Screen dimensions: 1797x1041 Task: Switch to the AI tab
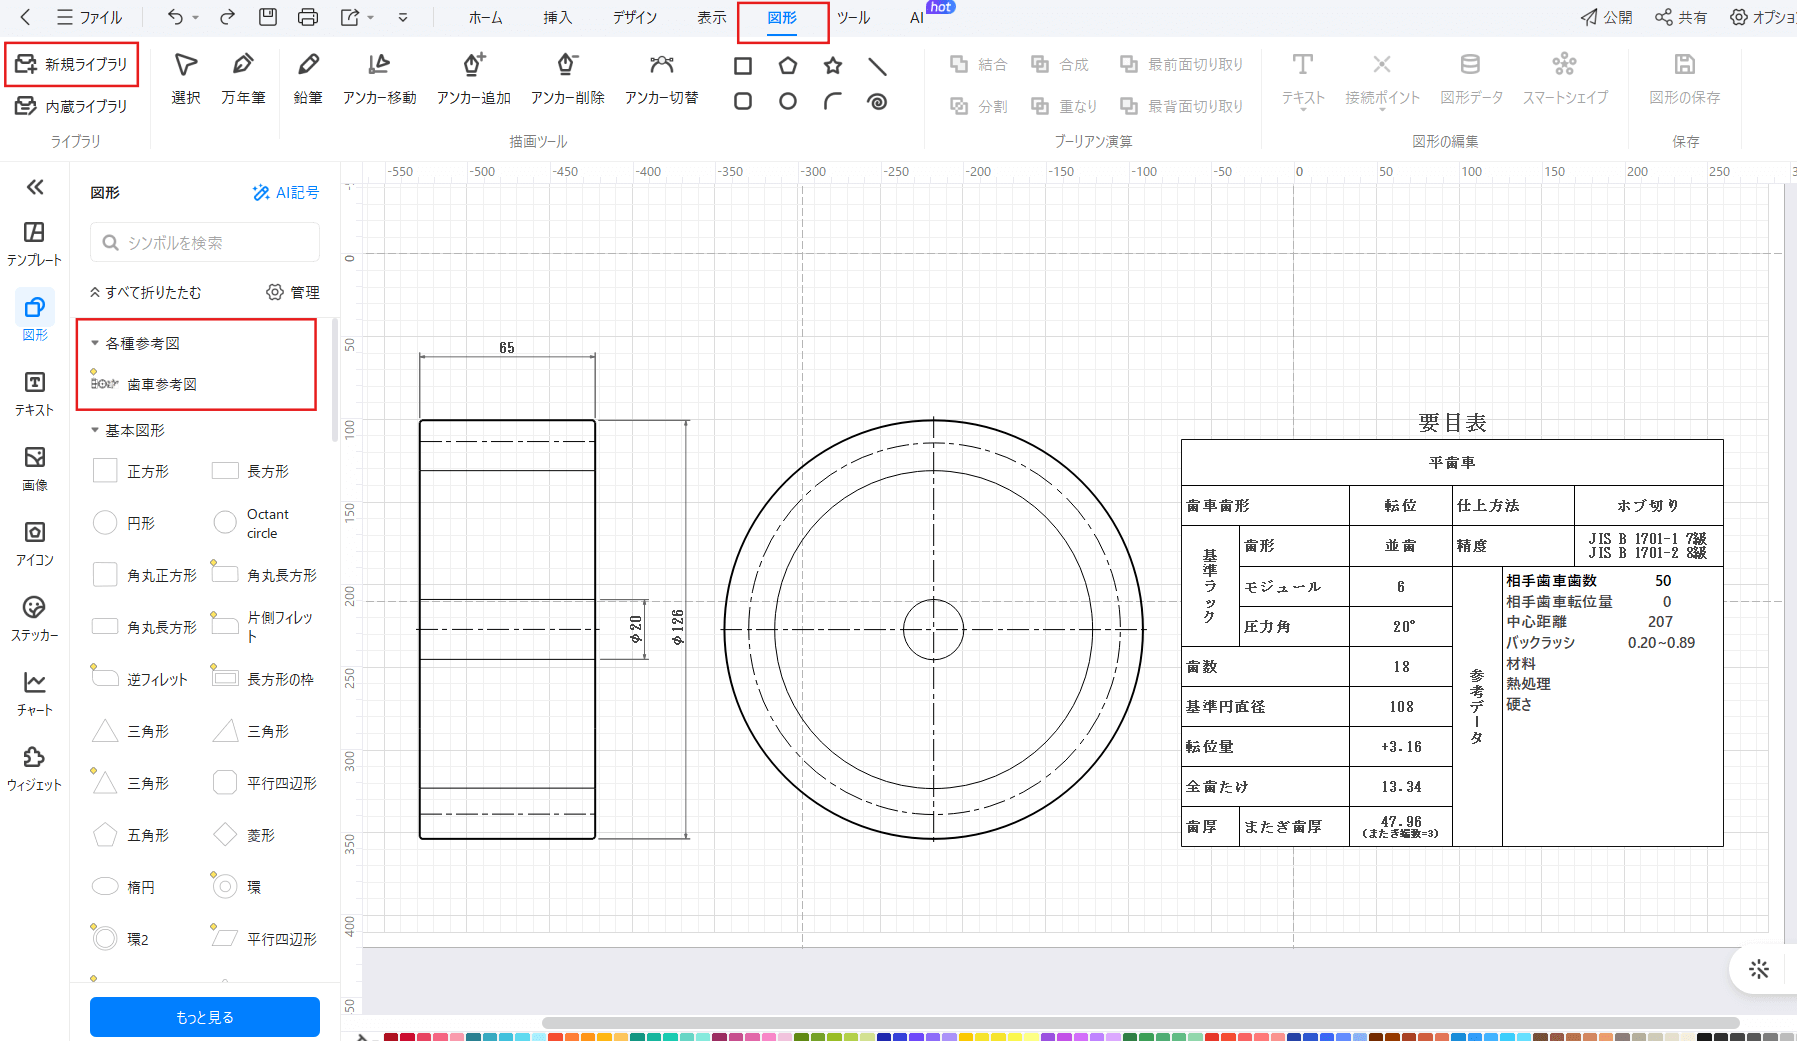click(917, 17)
